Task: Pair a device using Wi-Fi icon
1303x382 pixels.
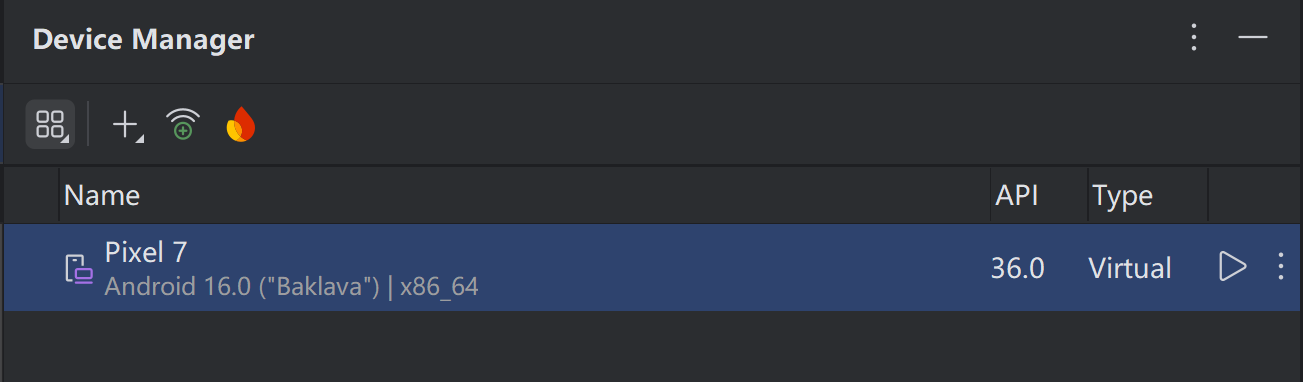Action: [183, 125]
